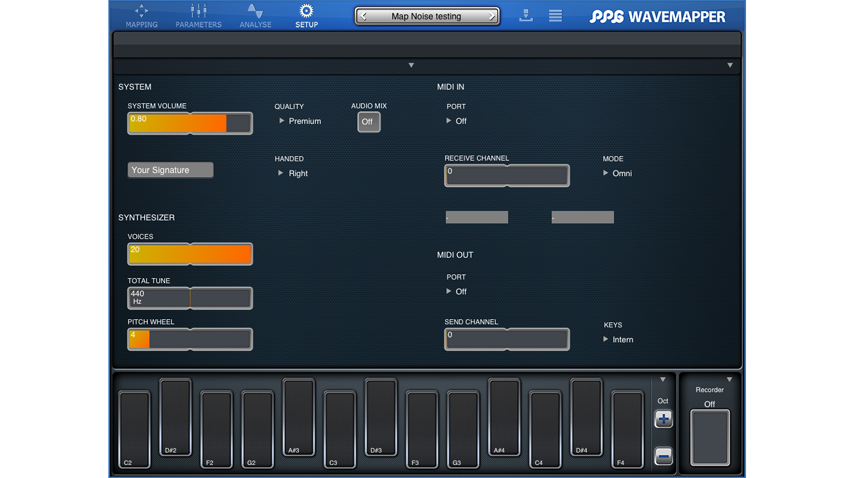850x478 pixels.
Task: Expand the top-right panel down arrow
Action: (x=730, y=65)
